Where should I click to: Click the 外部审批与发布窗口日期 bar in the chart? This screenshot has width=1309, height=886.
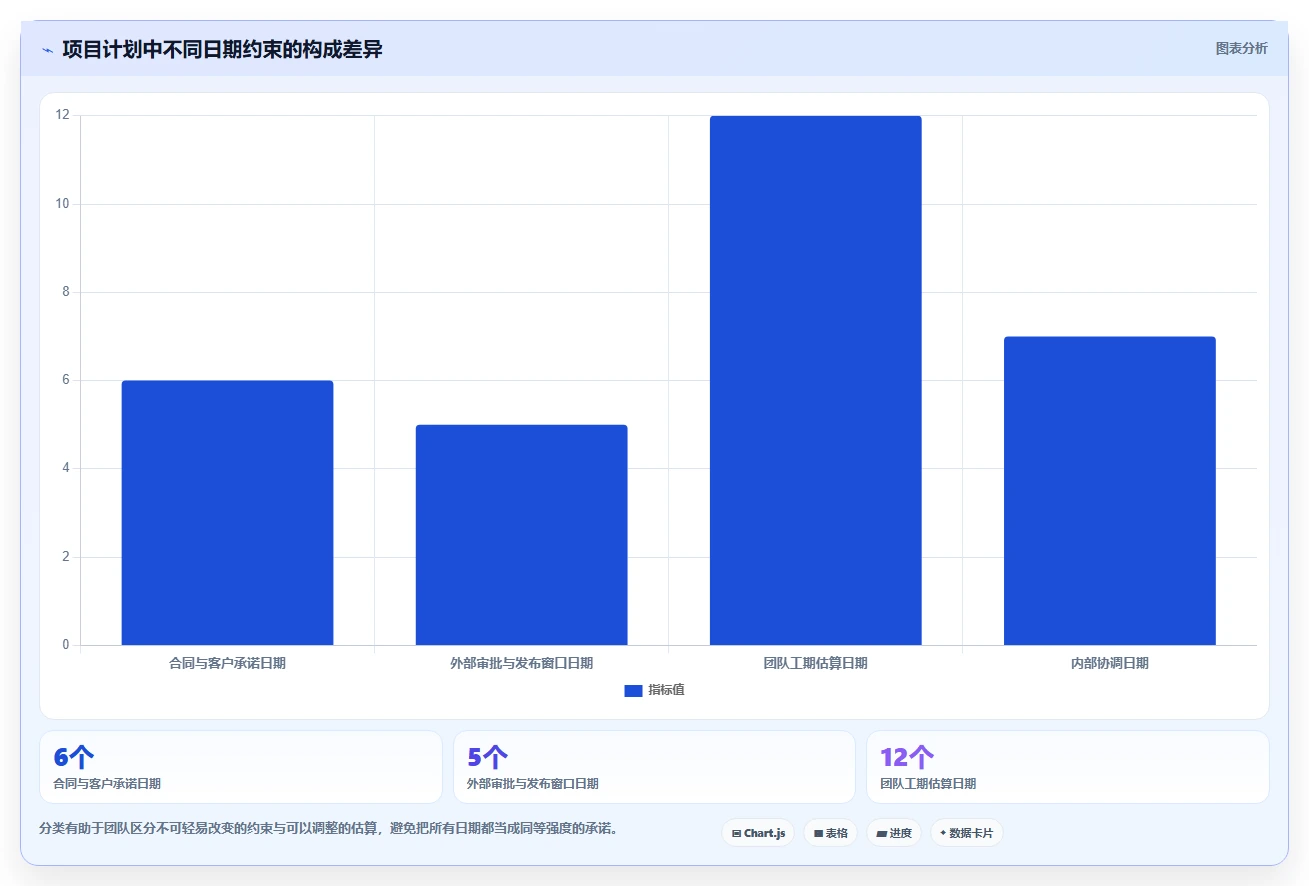click(521, 535)
